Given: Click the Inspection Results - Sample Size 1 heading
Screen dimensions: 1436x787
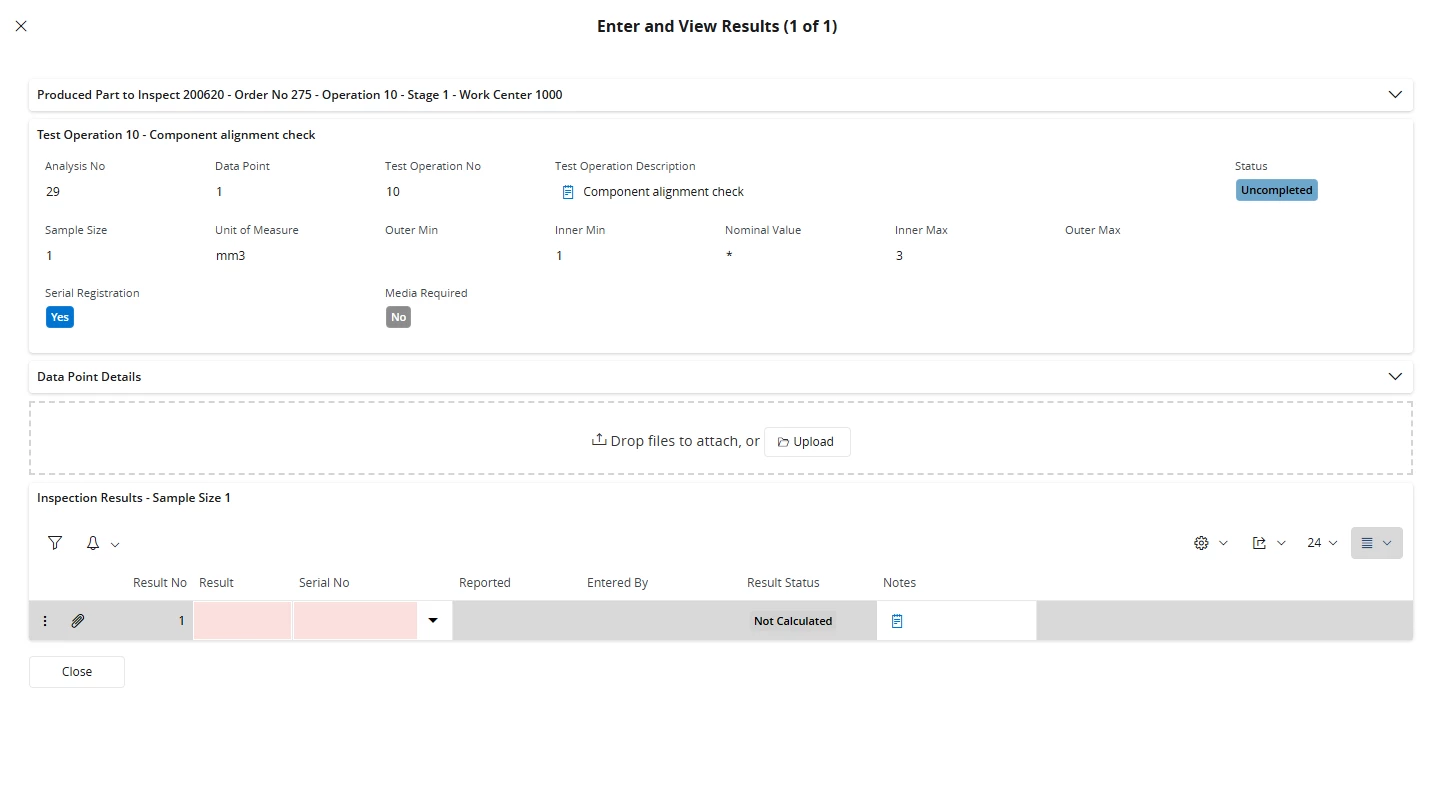Looking at the screenshot, I should [x=134, y=498].
